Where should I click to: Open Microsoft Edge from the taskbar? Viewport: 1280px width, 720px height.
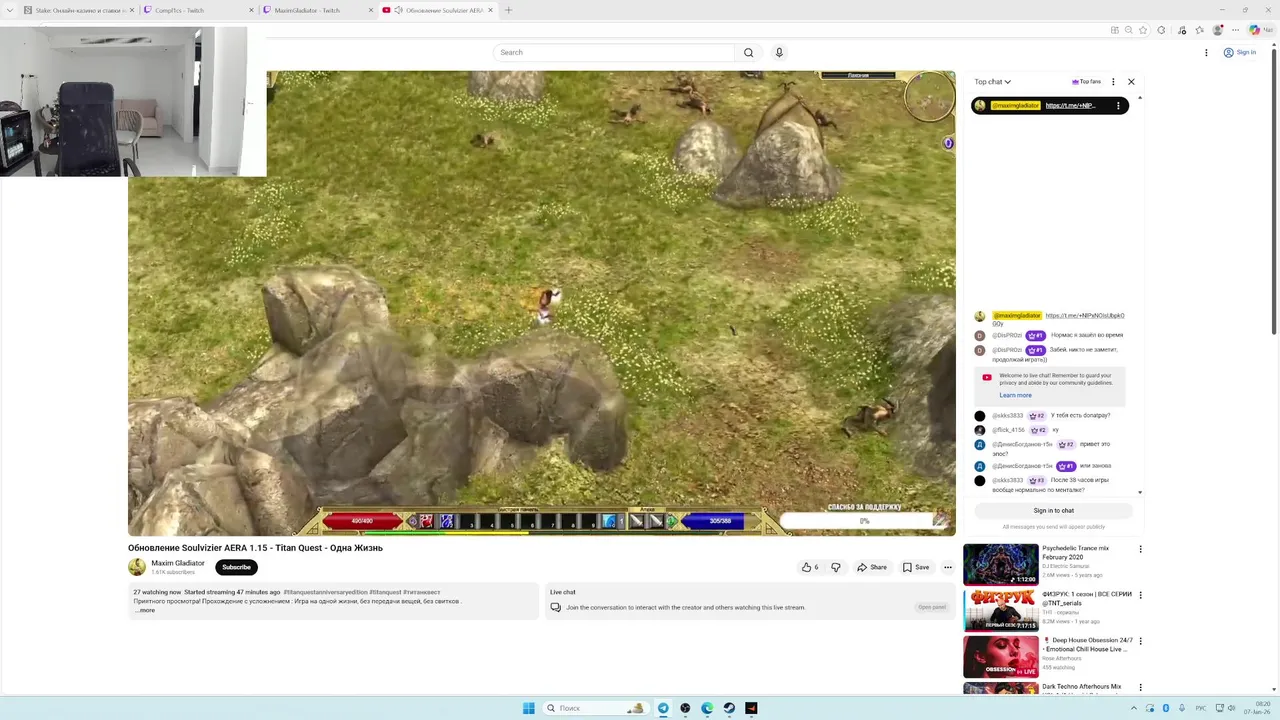pyautogui.click(x=707, y=708)
